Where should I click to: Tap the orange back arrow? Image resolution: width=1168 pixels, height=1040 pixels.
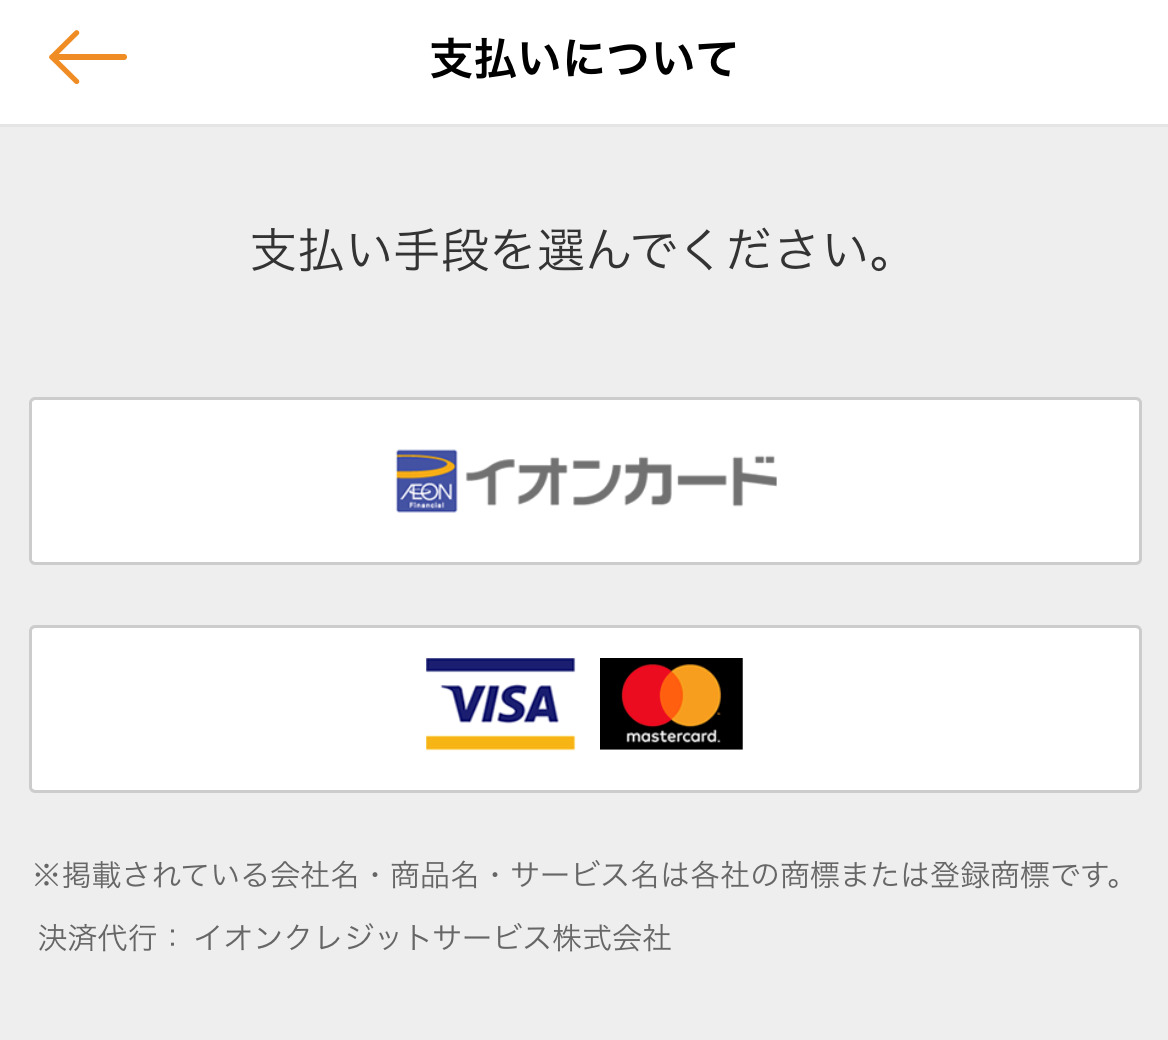(88, 57)
